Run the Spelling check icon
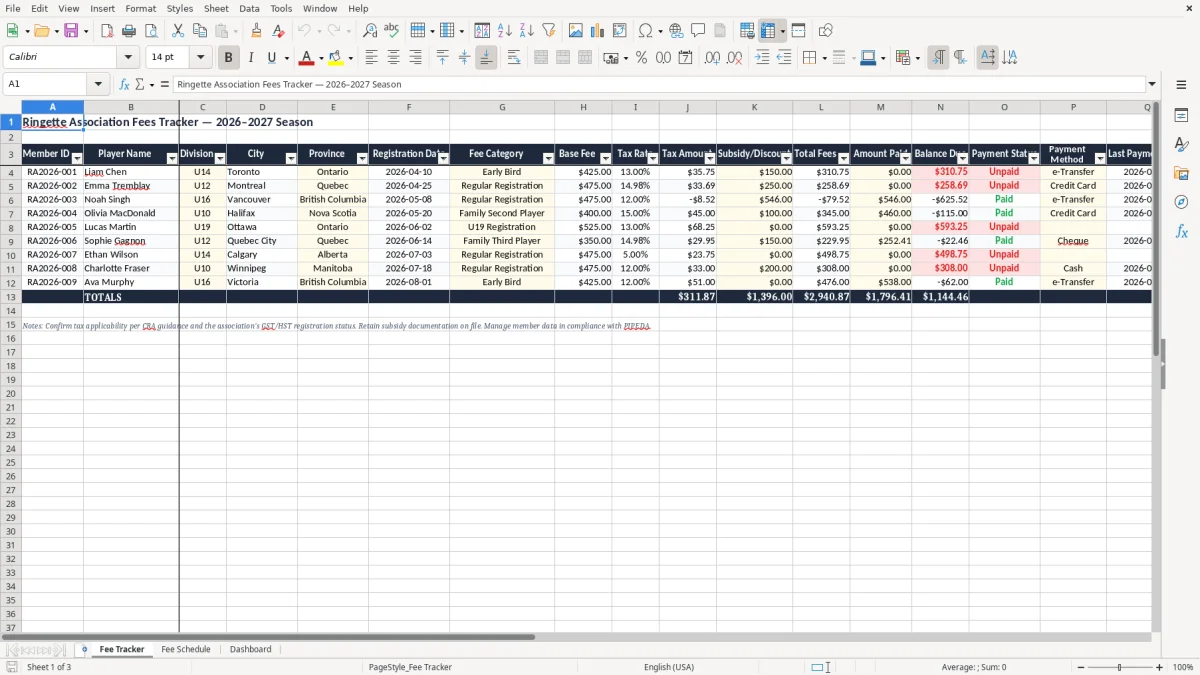The height and width of the screenshot is (675, 1200). 392,31
